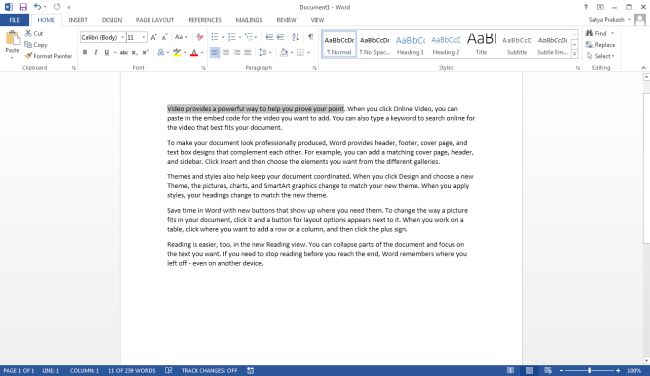
Task: Decrease paragraph indent
Action: (x=269, y=37)
